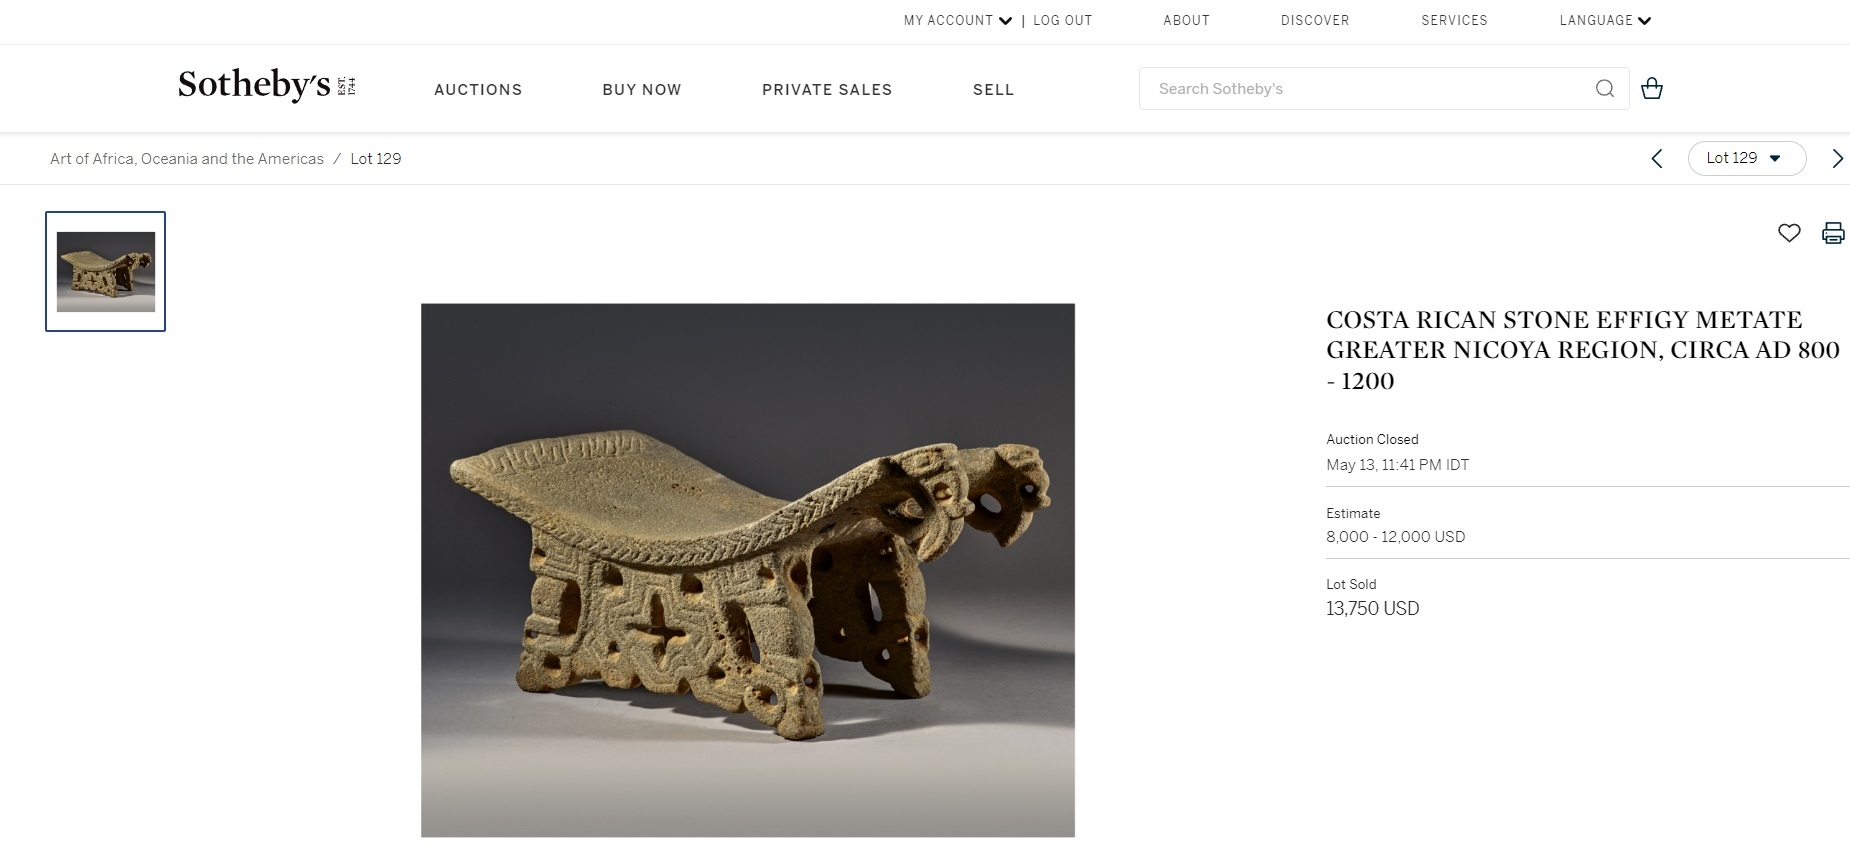This screenshot has width=1850, height=862.
Task: Open Art of Africa, Oceania breadcrumb
Action: click(187, 159)
